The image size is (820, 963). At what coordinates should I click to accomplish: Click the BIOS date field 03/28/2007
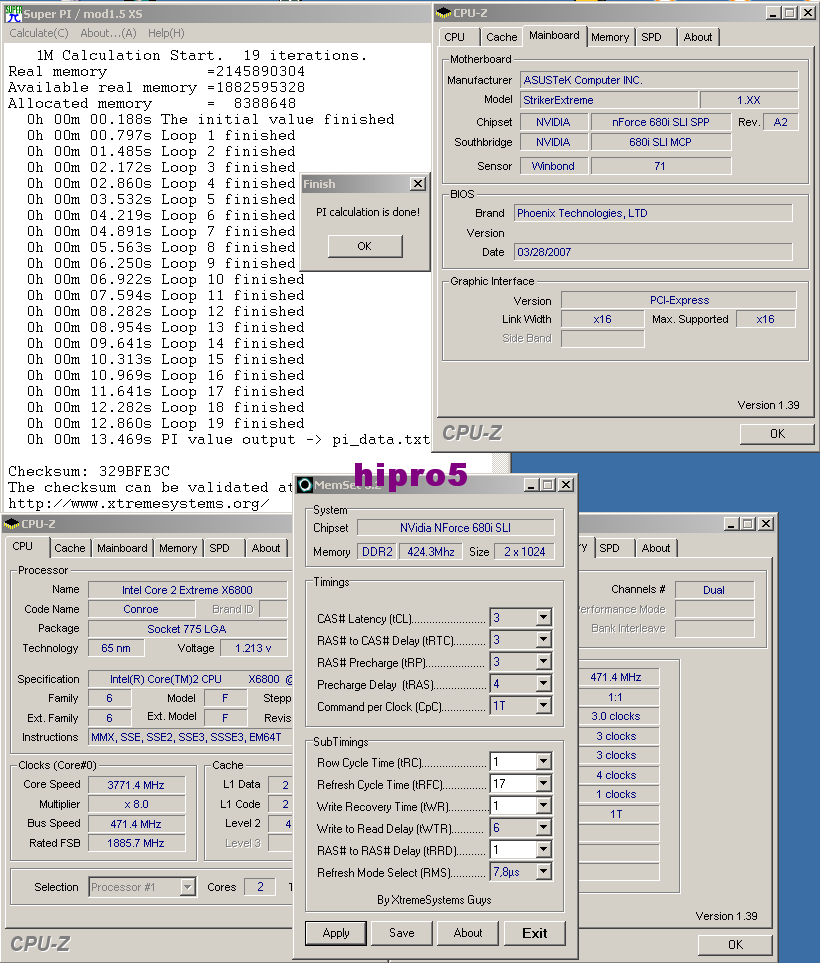tap(653, 252)
